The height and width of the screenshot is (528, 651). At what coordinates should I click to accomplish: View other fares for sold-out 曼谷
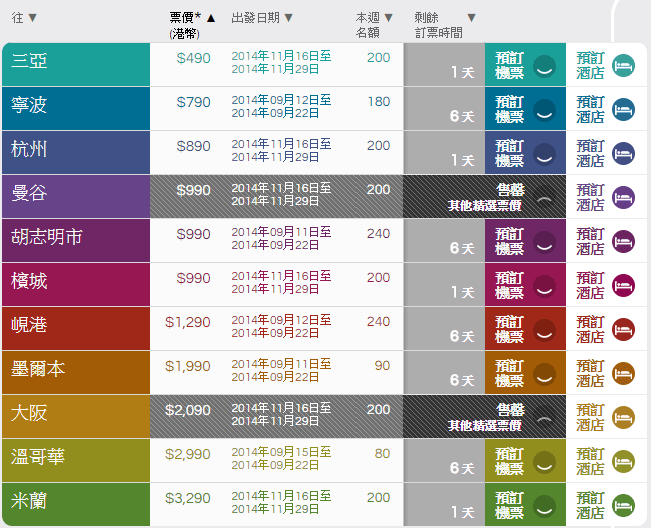pyautogui.click(x=484, y=204)
